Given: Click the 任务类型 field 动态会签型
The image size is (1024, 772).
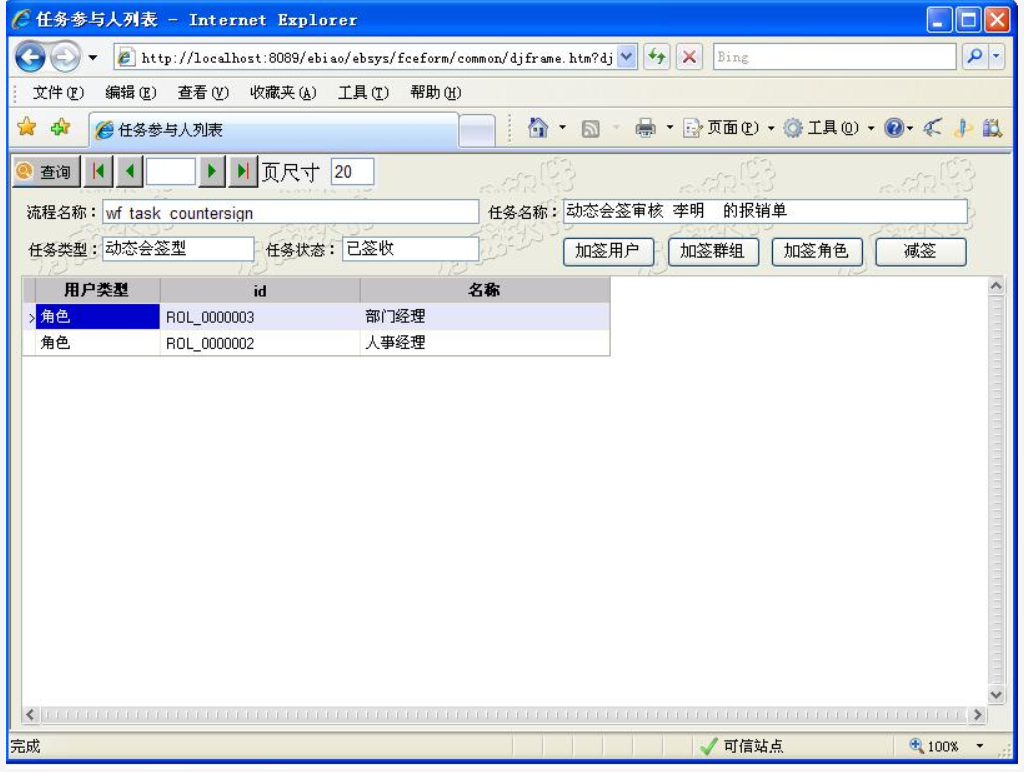Looking at the screenshot, I should pyautogui.click(x=178, y=249).
